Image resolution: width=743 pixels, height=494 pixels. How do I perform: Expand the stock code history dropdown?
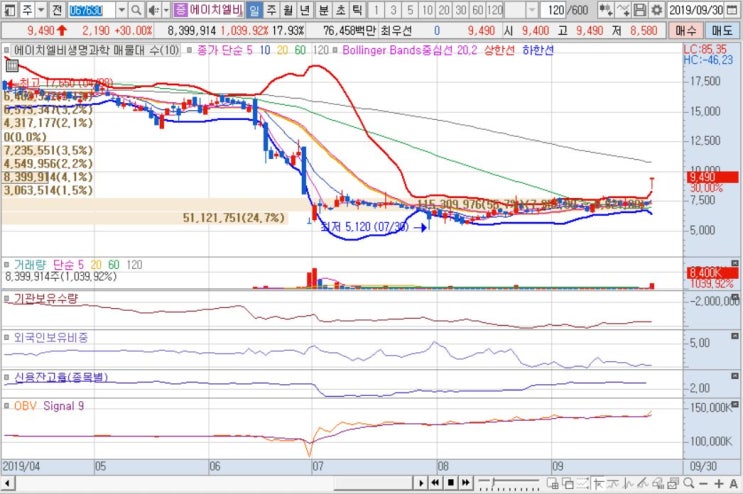(121, 9)
